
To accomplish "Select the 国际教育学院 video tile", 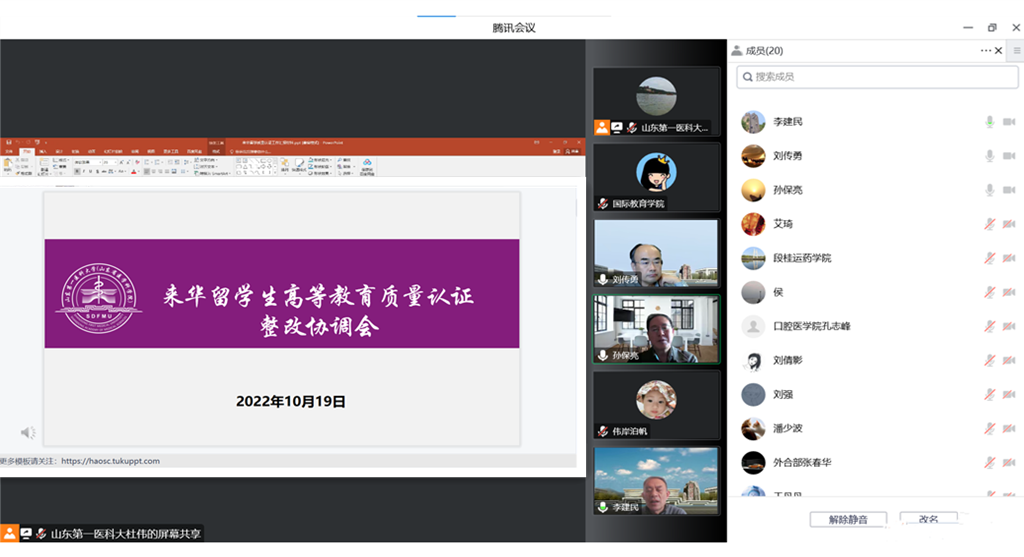I will (x=656, y=177).
